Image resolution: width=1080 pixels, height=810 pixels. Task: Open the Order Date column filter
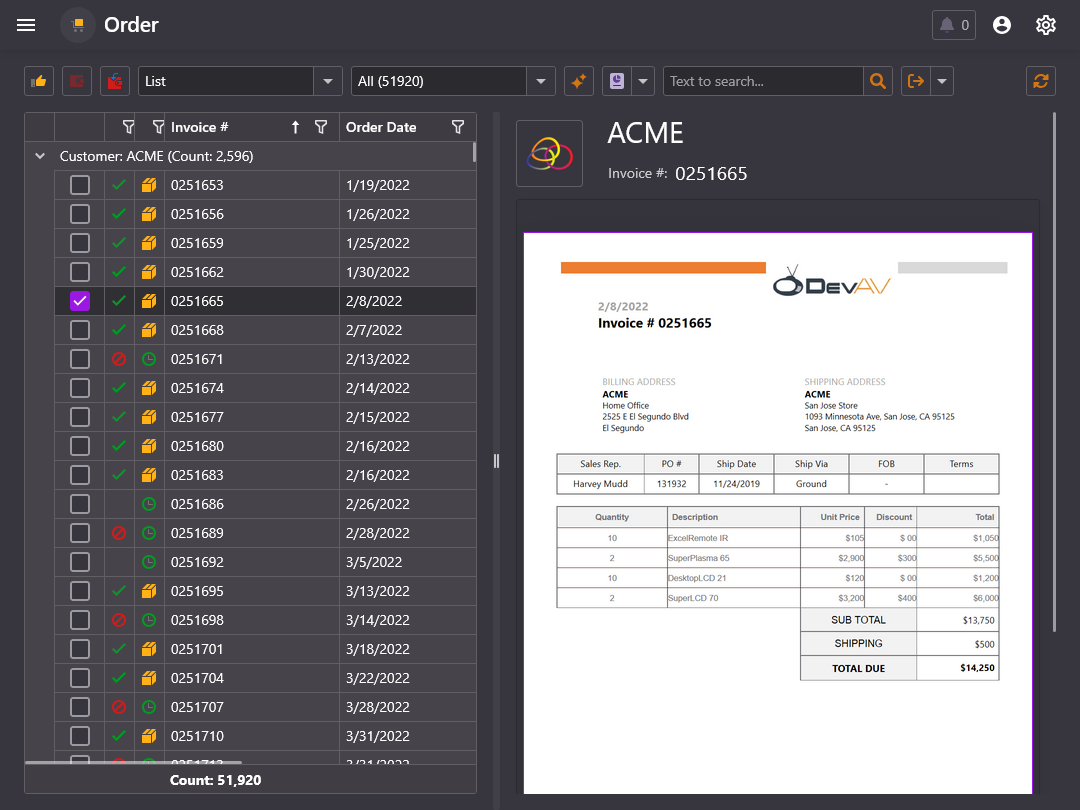click(x=458, y=127)
